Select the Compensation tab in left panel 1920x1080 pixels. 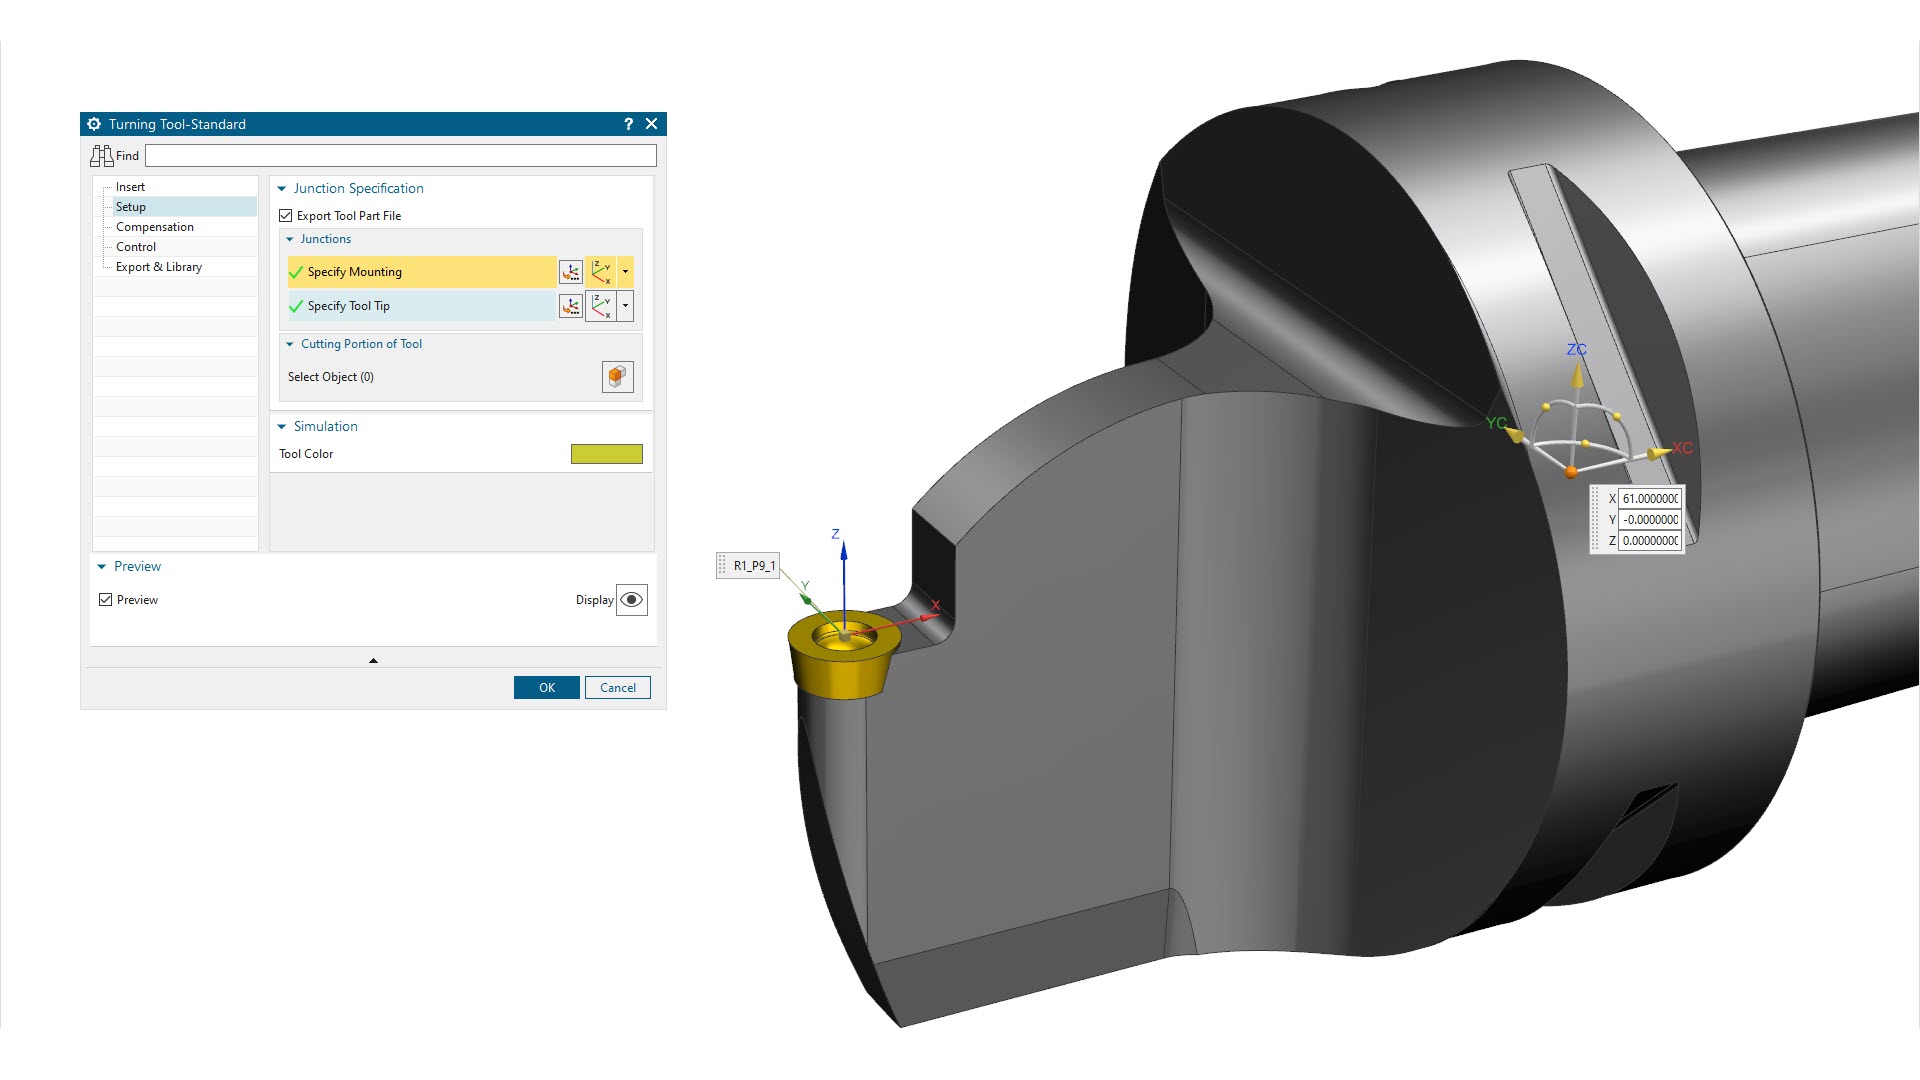pyautogui.click(x=154, y=225)
